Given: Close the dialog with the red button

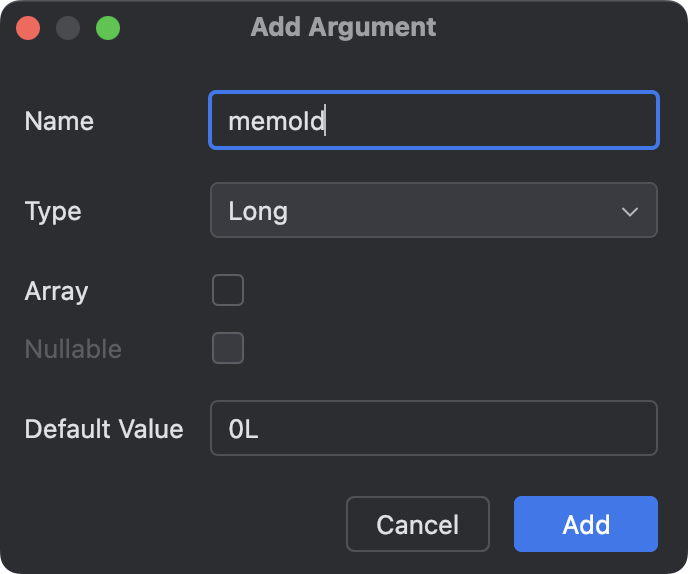Looking at the screenshot, I should click(x=28, y=28).
